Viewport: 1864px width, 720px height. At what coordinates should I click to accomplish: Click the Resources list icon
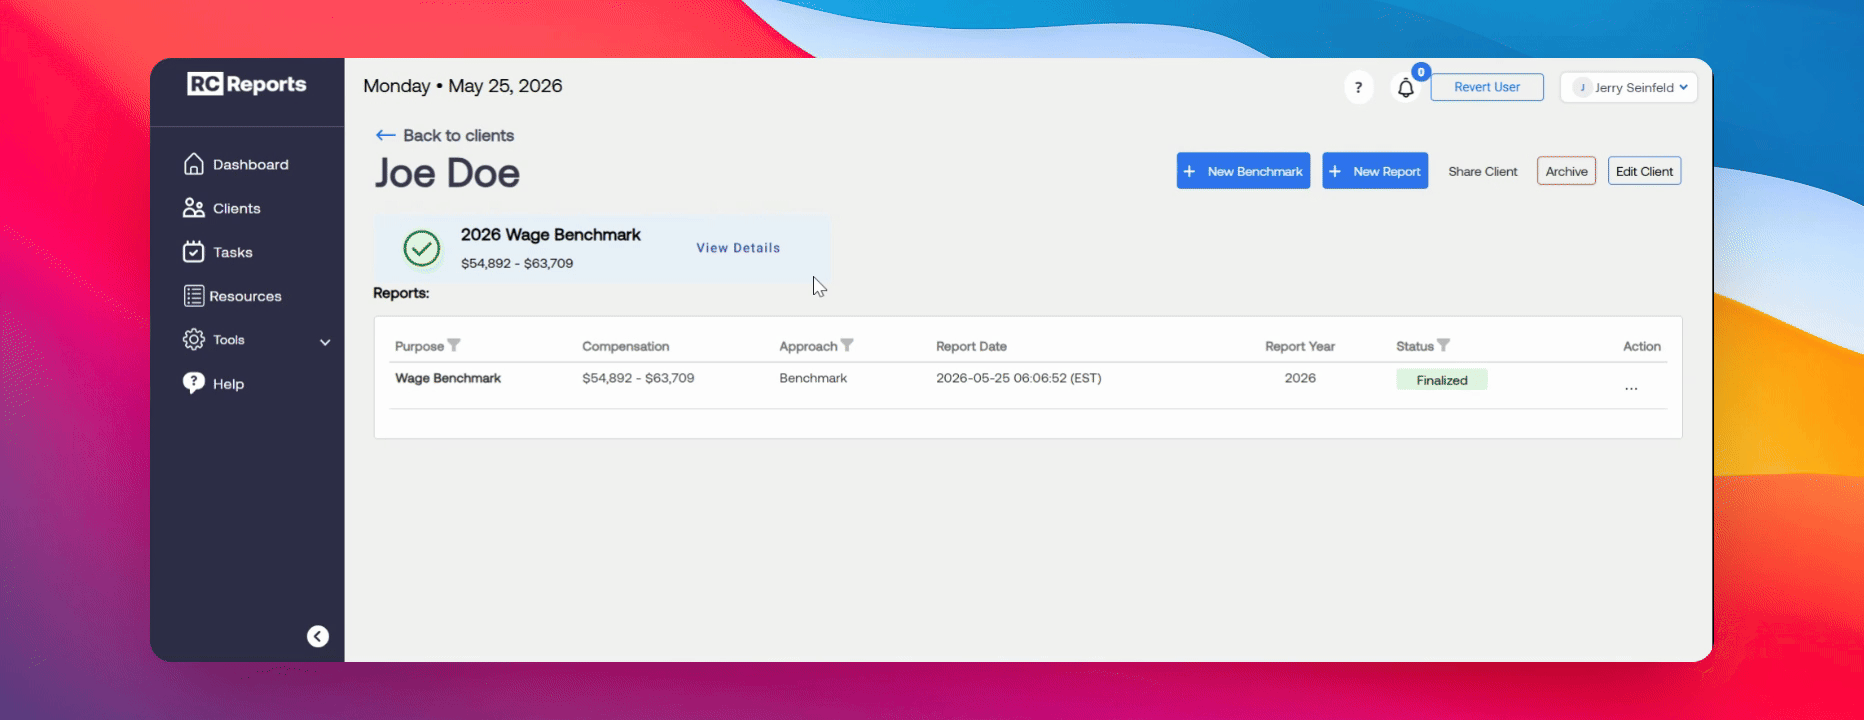pos(194,296)
